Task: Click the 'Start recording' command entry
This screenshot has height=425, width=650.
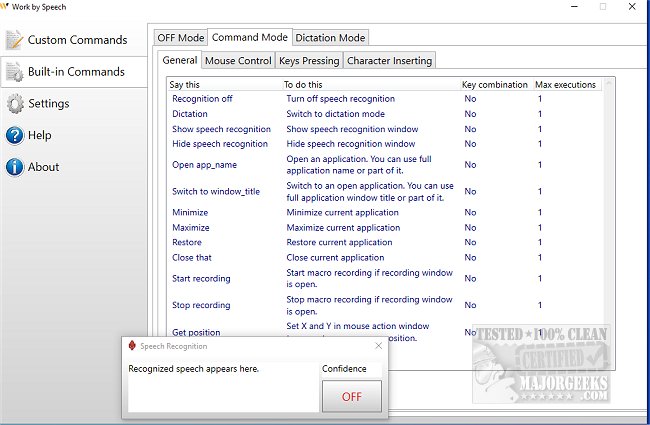Action: (x=201, y=279)
